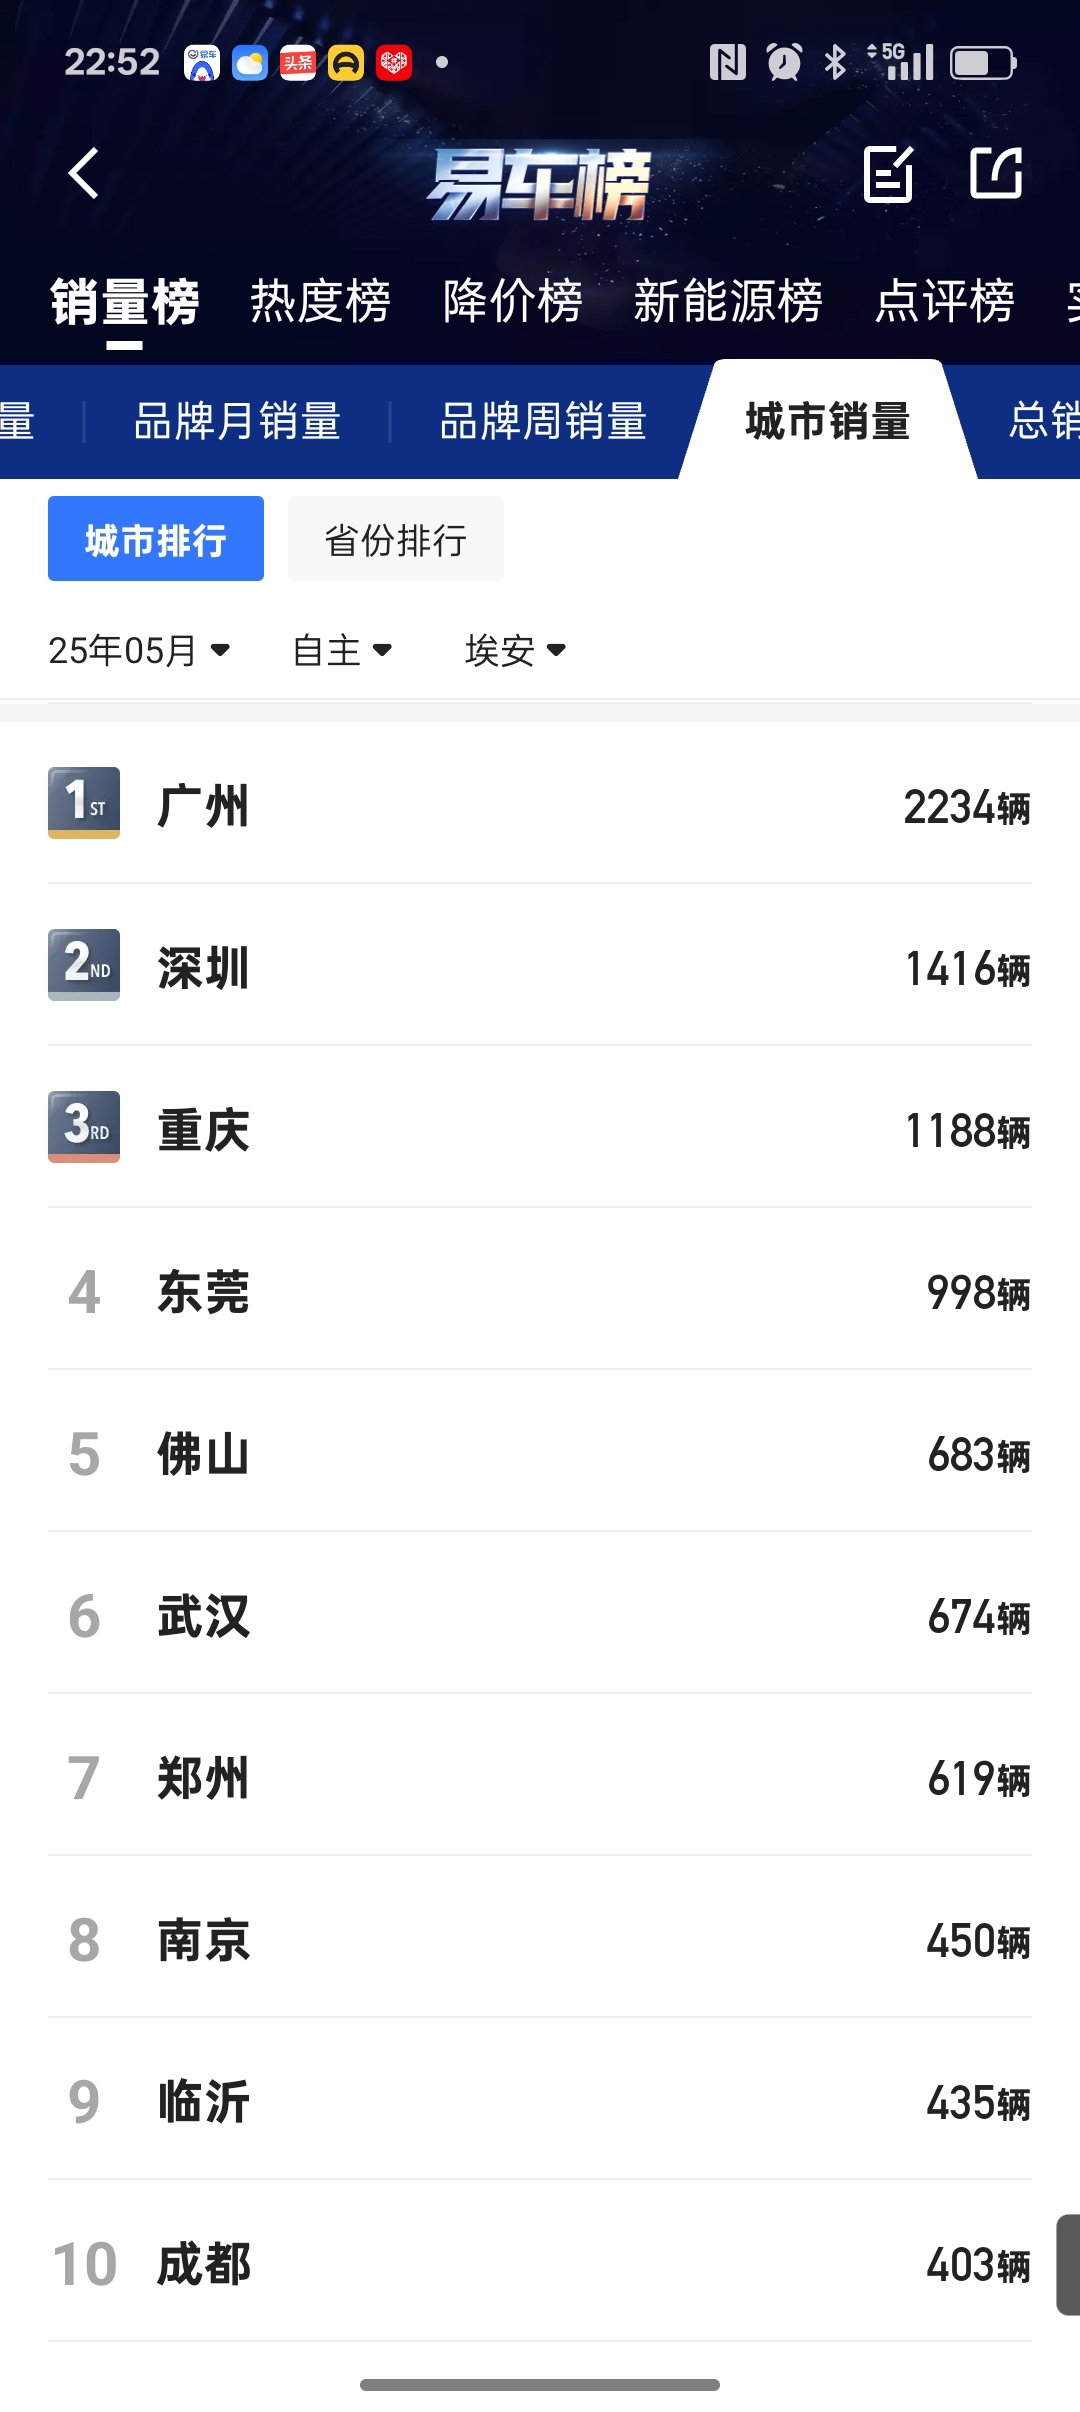Tap the share icon in header
Viewport: 1080px width, 2412px height.
996,173
